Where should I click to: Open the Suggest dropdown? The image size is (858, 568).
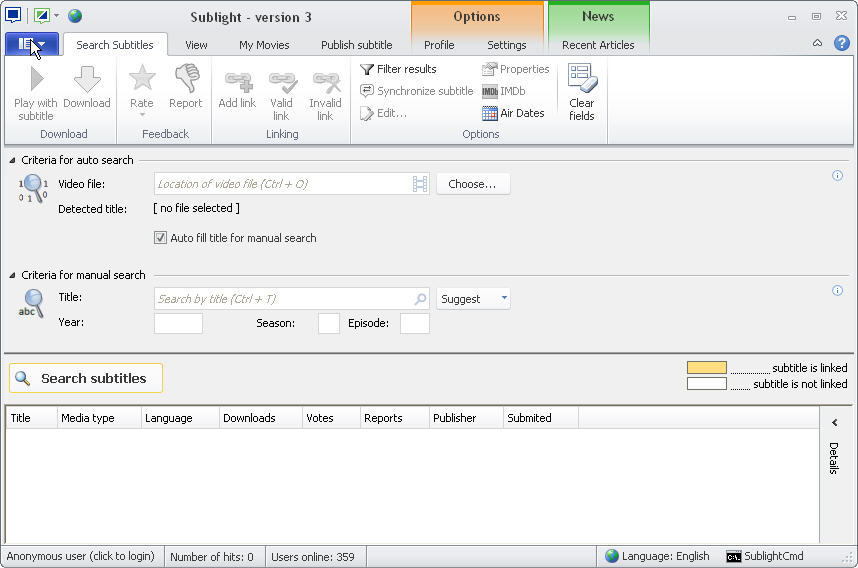tap(473, 299)
